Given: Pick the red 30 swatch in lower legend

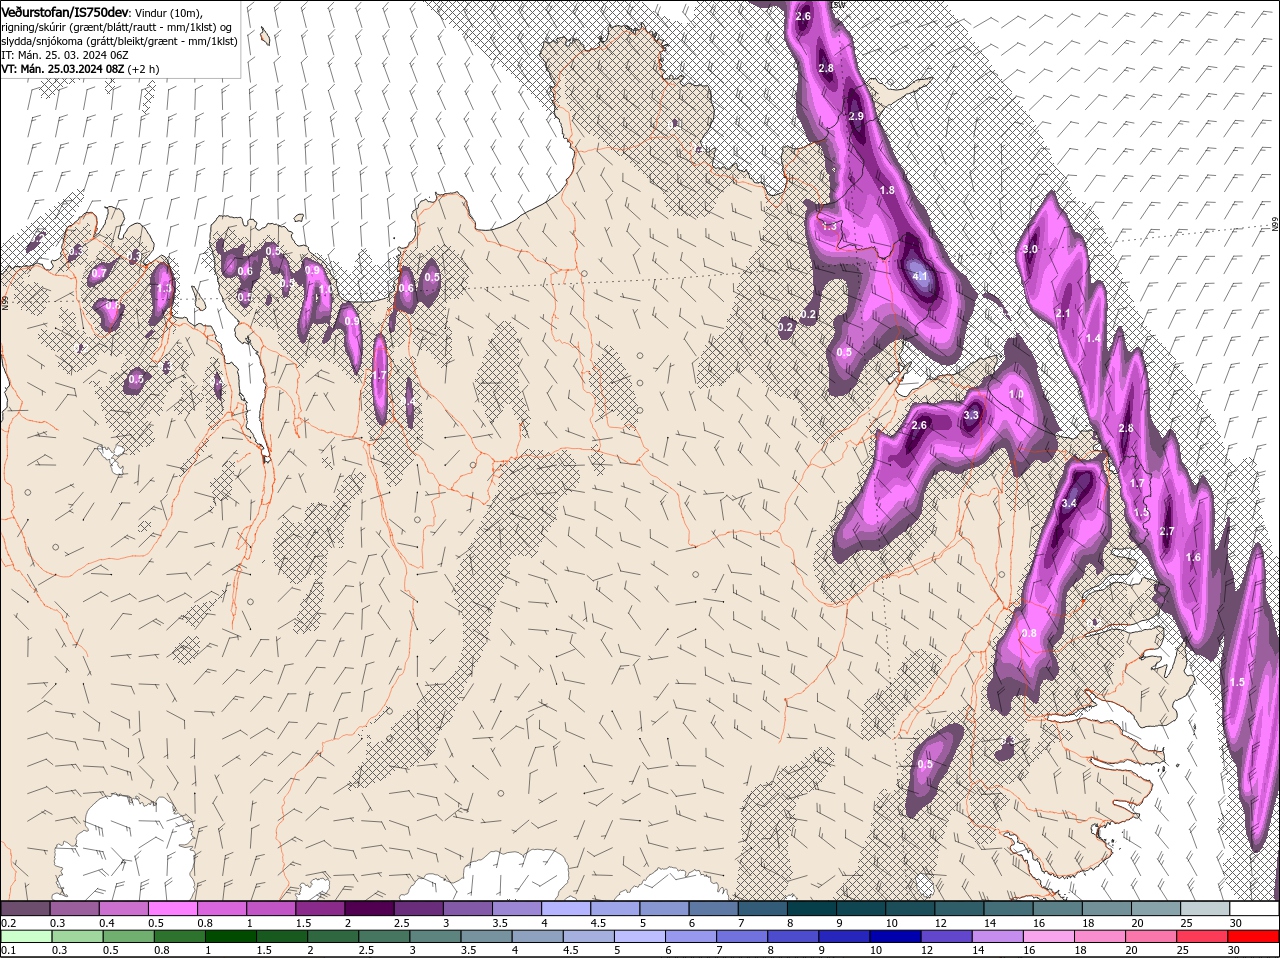Looking at the screenshot, I should point(1253,935).
